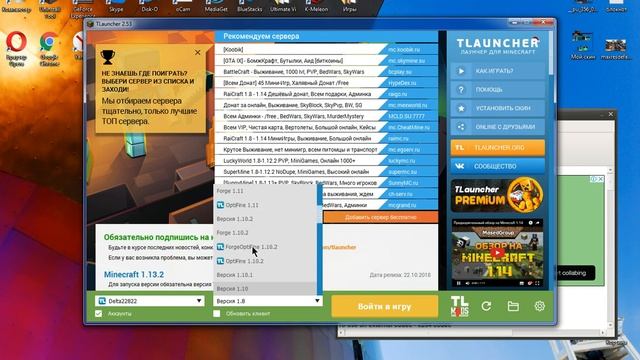Open the game folder icon in bottom bar
Screen dimensions: 640x360
pos(513,306)
